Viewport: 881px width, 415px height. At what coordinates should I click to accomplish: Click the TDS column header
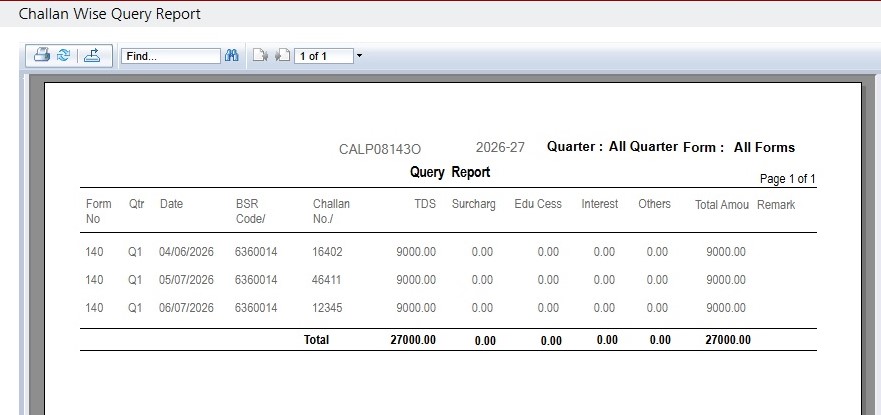425,204
